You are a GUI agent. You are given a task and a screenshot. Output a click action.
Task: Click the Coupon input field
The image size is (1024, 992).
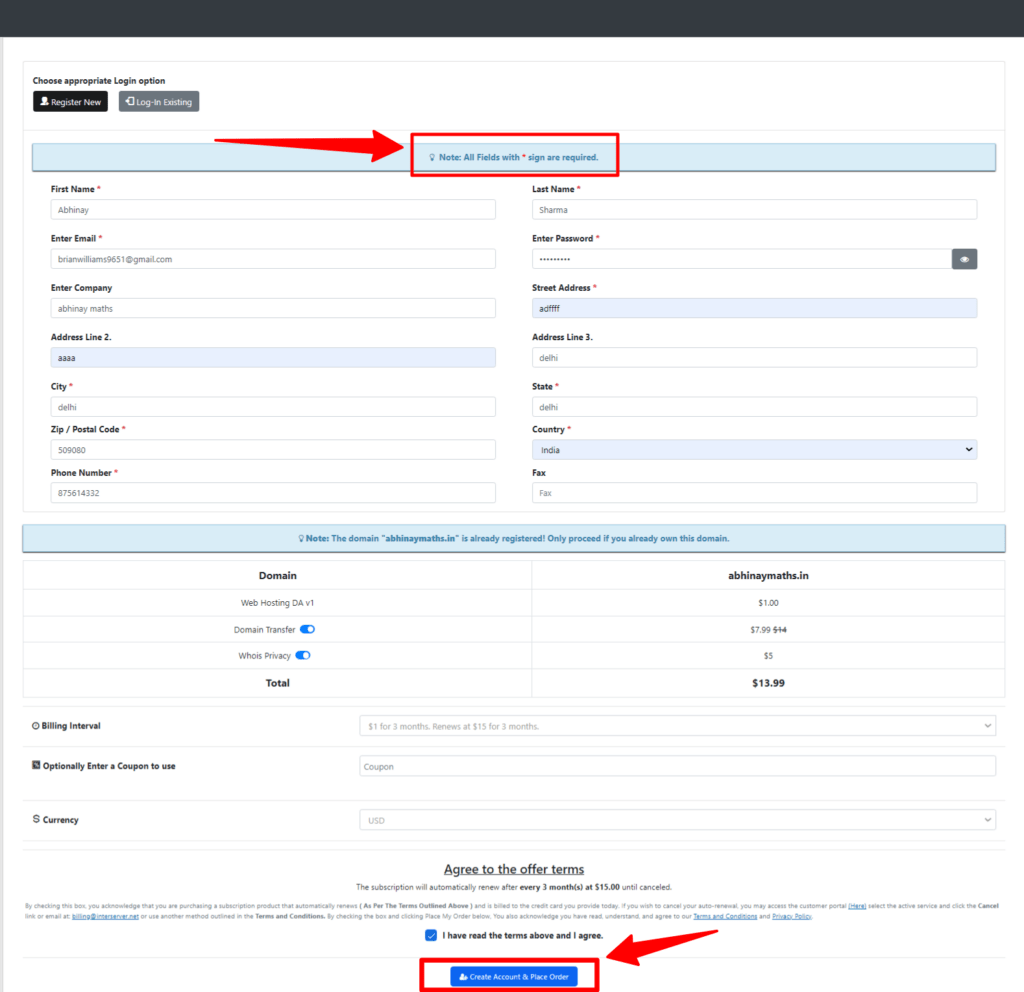point(677,766)
